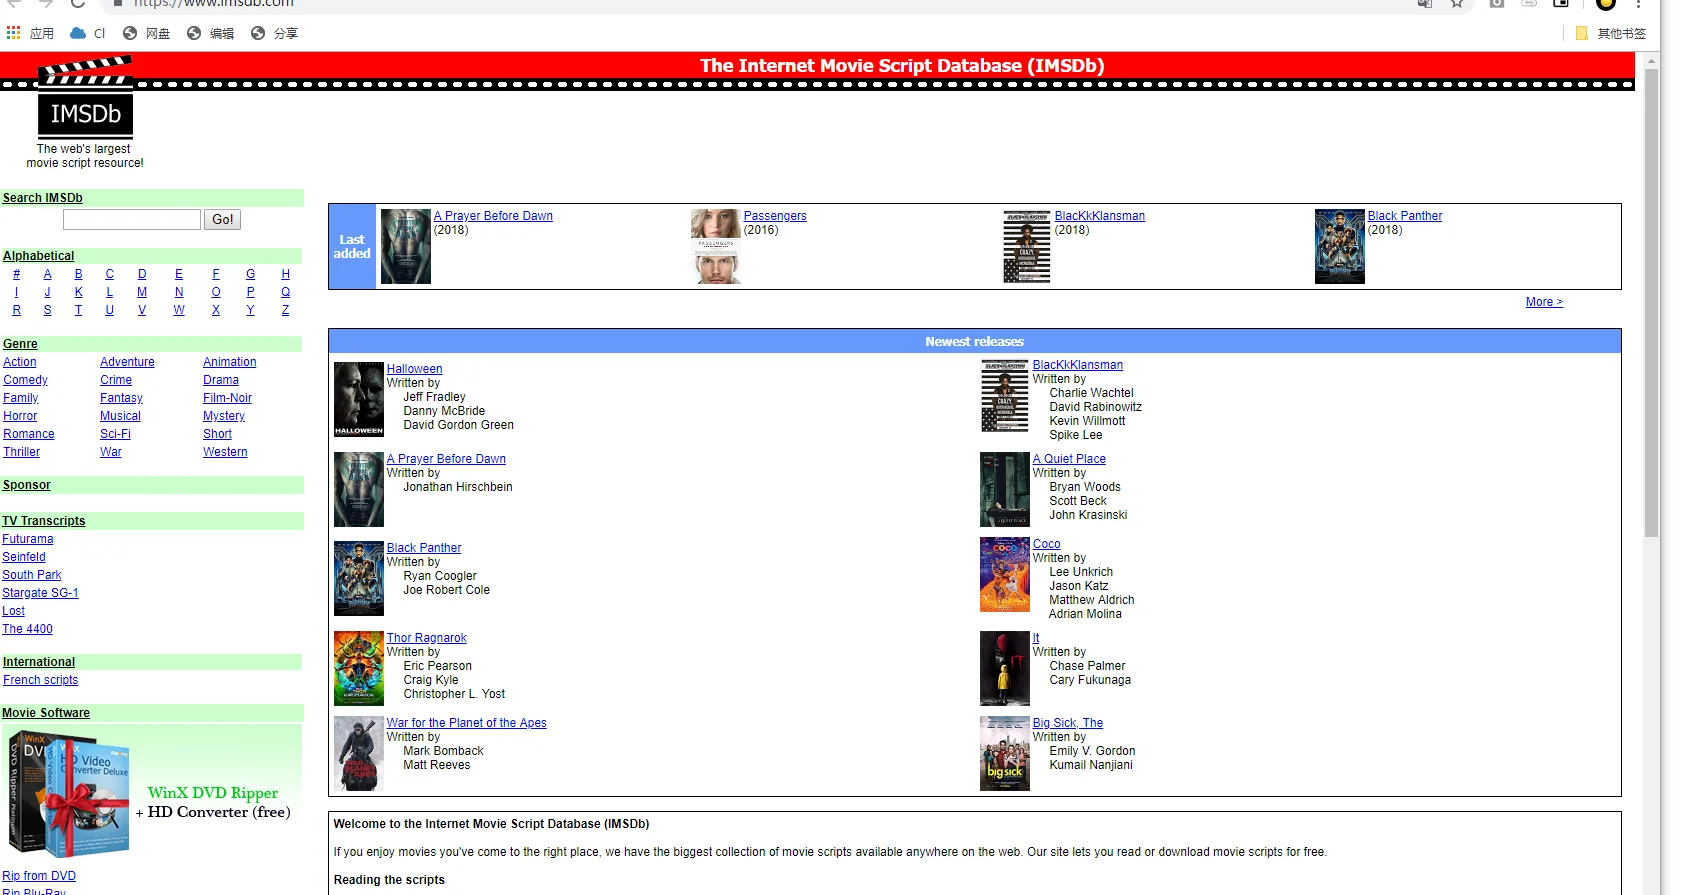
Task: Open the 其他书签 bookmarks folder
Action: pos(1610,33)
